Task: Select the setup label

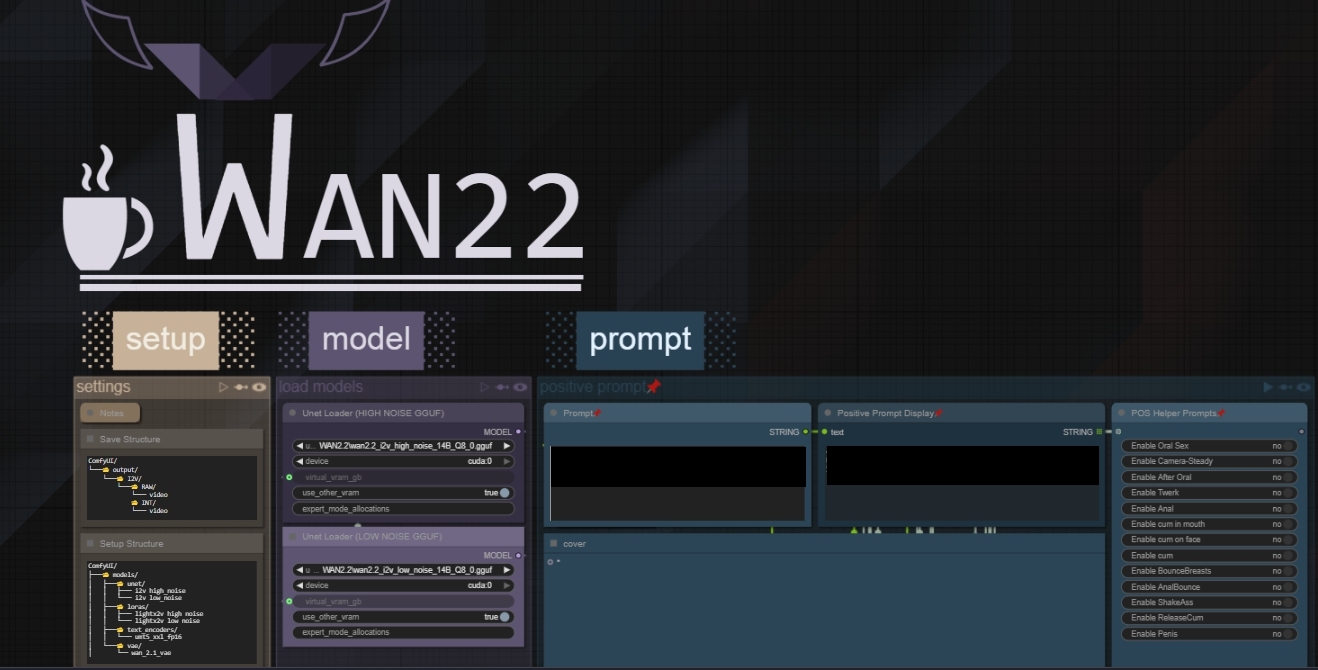Action: 166,339
